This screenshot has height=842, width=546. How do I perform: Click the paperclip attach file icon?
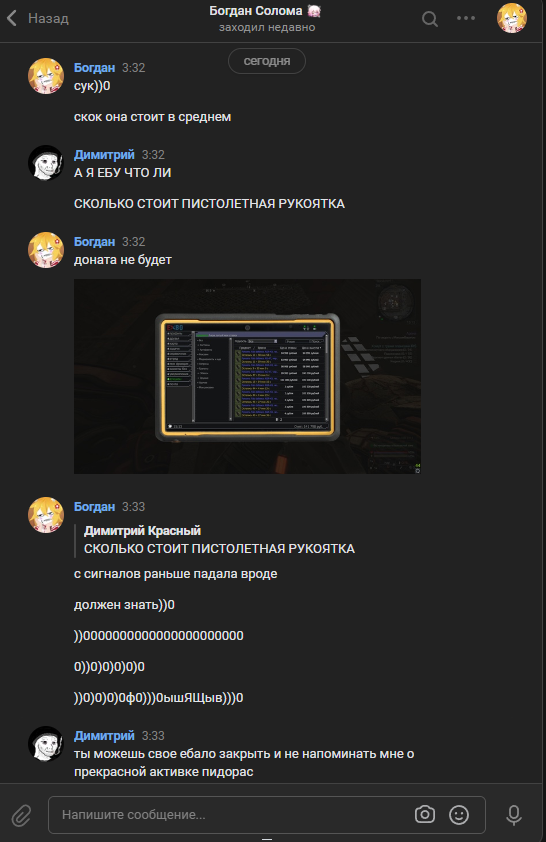(21, 816)
